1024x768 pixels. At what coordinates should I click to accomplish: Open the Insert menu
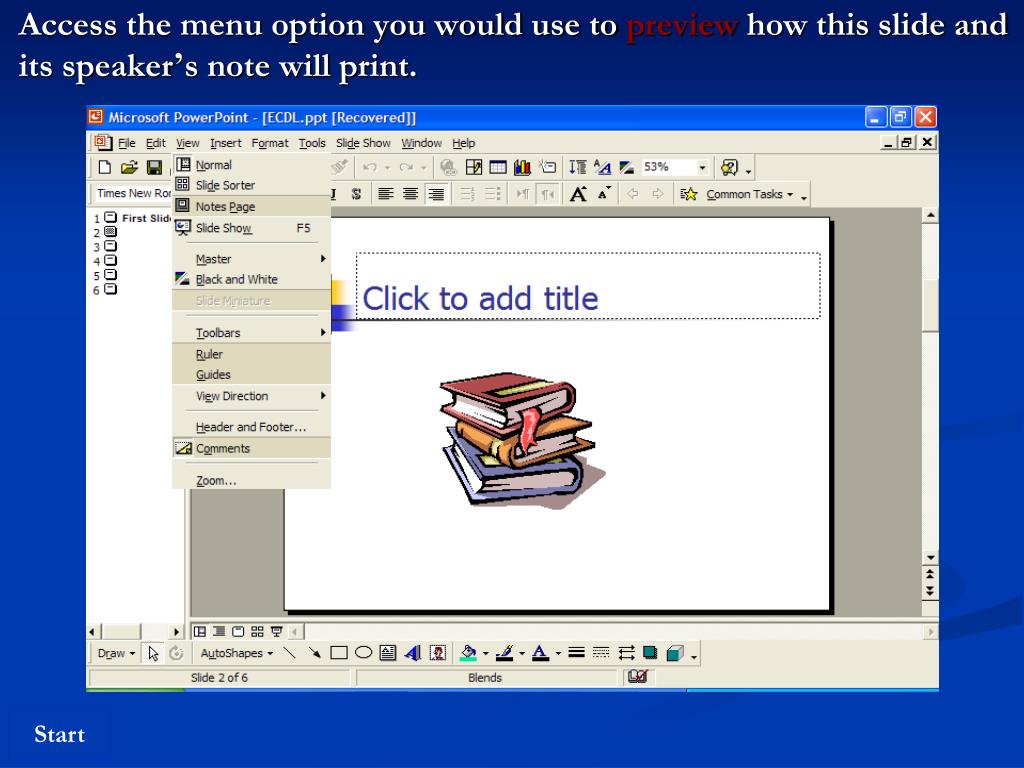(225, 143)
